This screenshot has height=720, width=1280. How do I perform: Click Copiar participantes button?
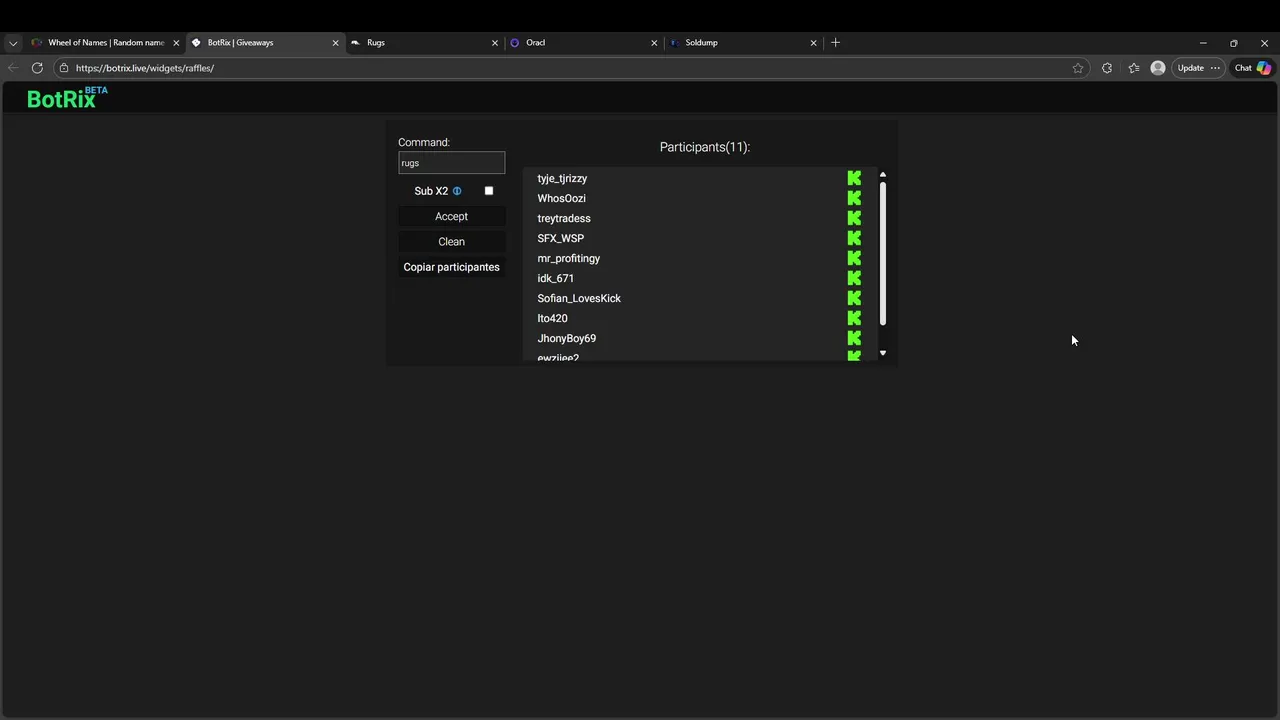(451, 267)
